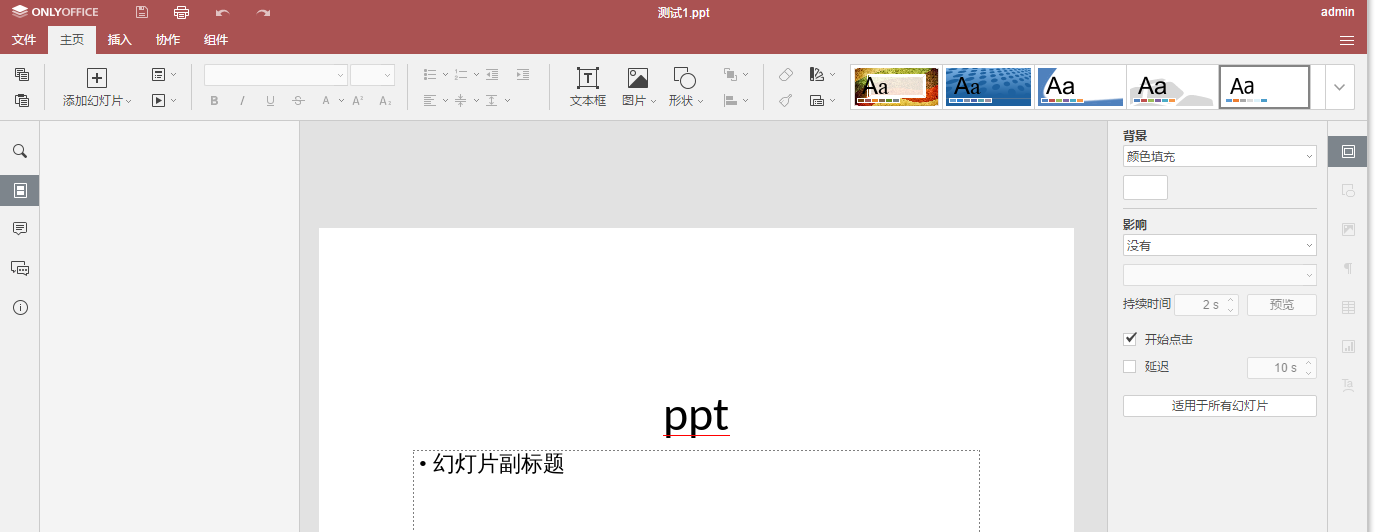Open the Comments panel in left sidebar
The image size is (1387, 532).
tap(20, 229)
